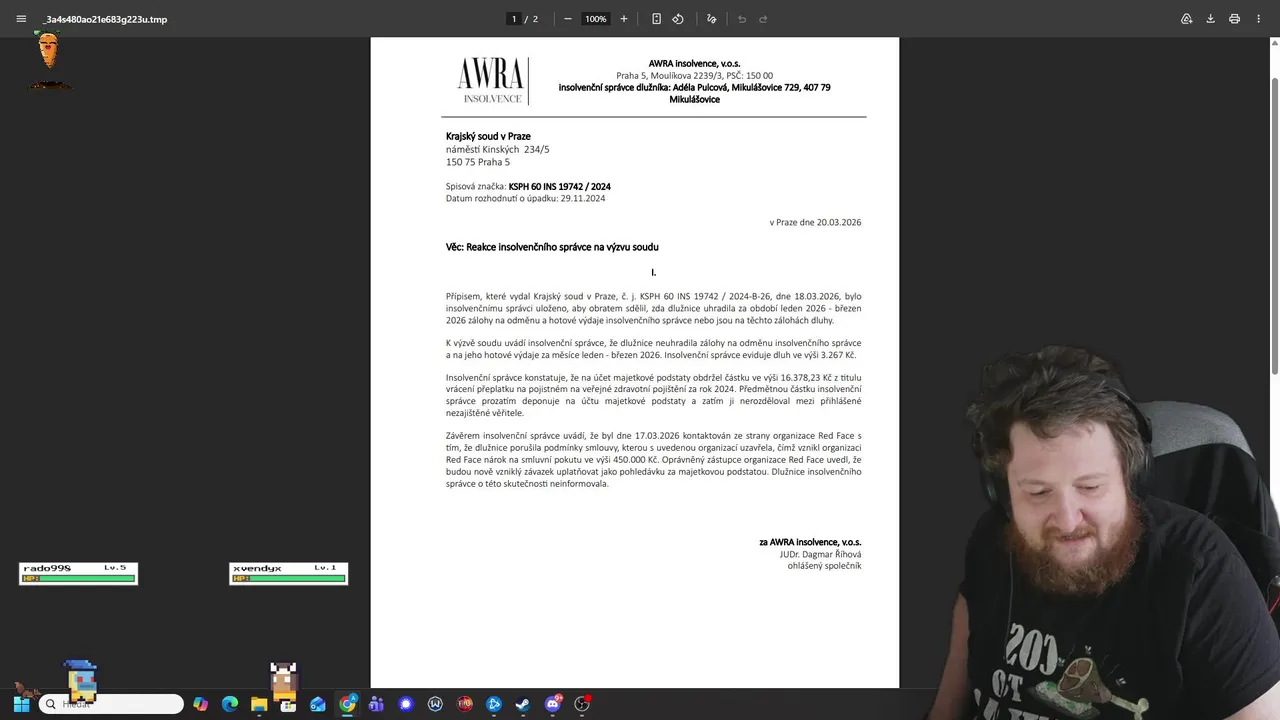Click the redo arrow in PDF toolbar
The image size is (1280, 720).
[x=763, y=19]
